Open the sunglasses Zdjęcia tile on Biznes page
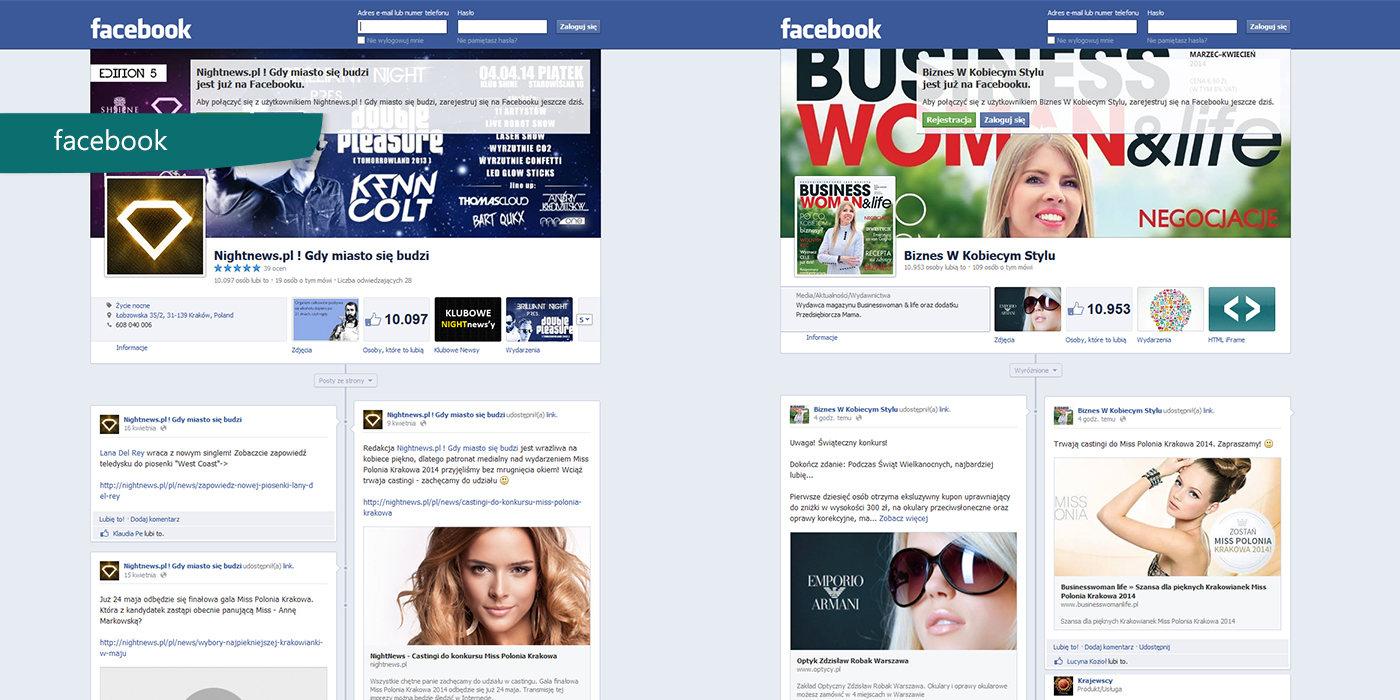The image size is (1400, 700). click(x=1027, y=309)
